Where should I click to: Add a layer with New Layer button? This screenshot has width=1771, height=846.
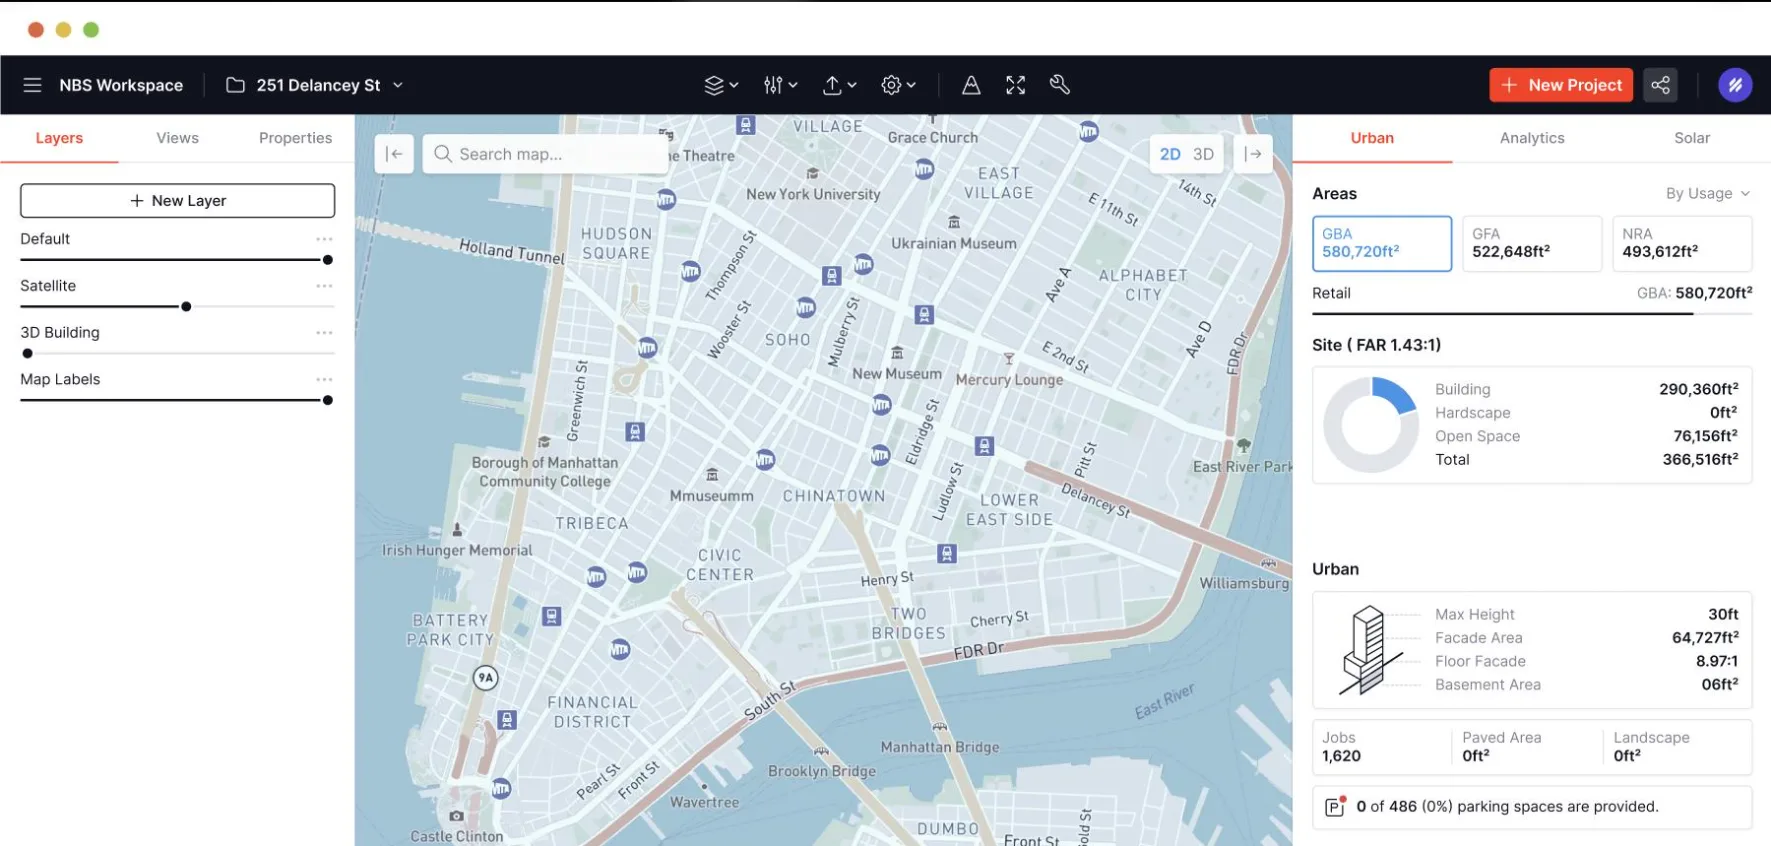(x=178, y=200)
